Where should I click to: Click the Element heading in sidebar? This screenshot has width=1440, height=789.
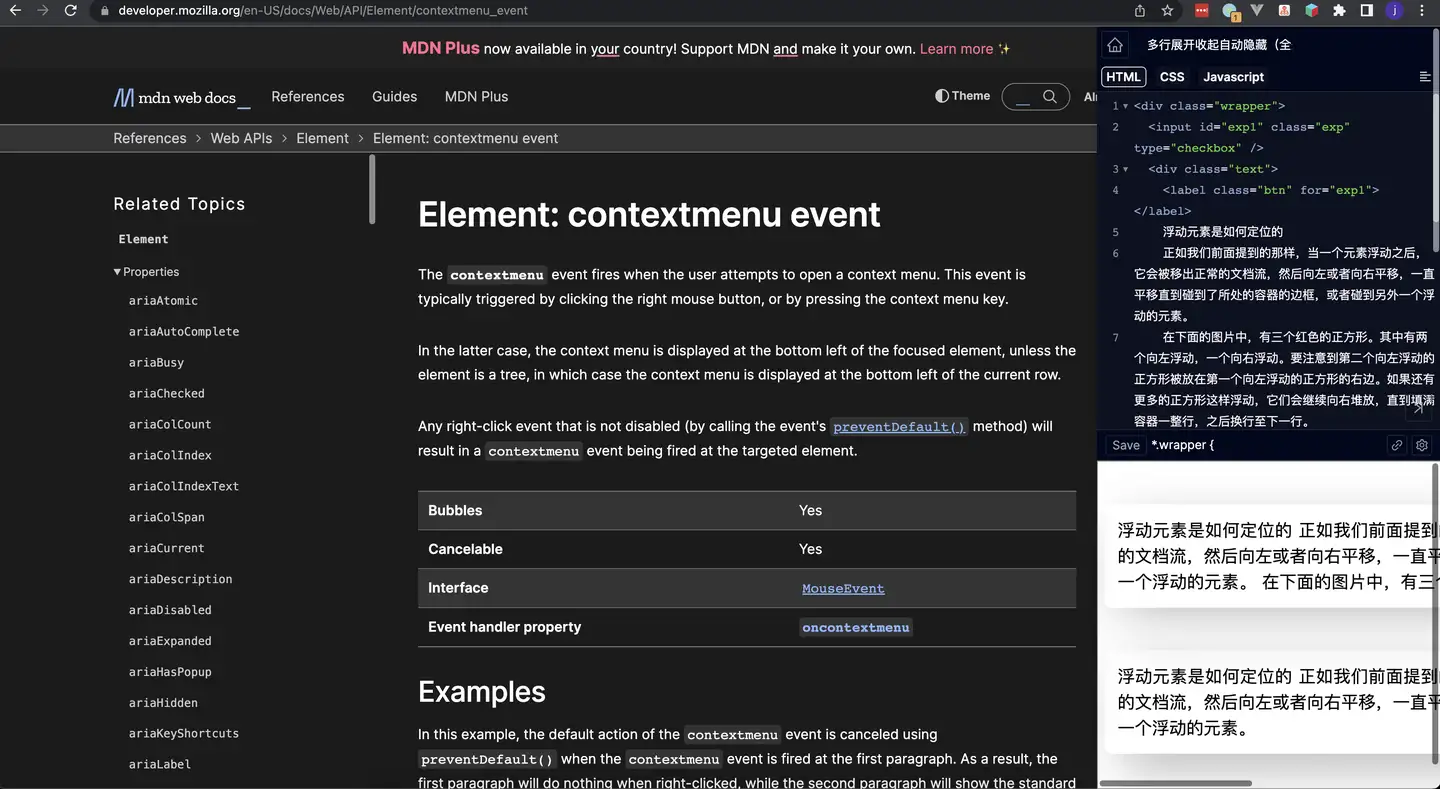(143, 240)
